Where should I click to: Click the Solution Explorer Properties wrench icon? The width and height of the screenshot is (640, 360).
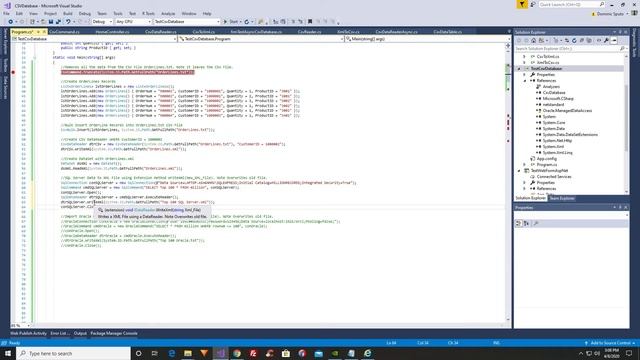(606, 40)
